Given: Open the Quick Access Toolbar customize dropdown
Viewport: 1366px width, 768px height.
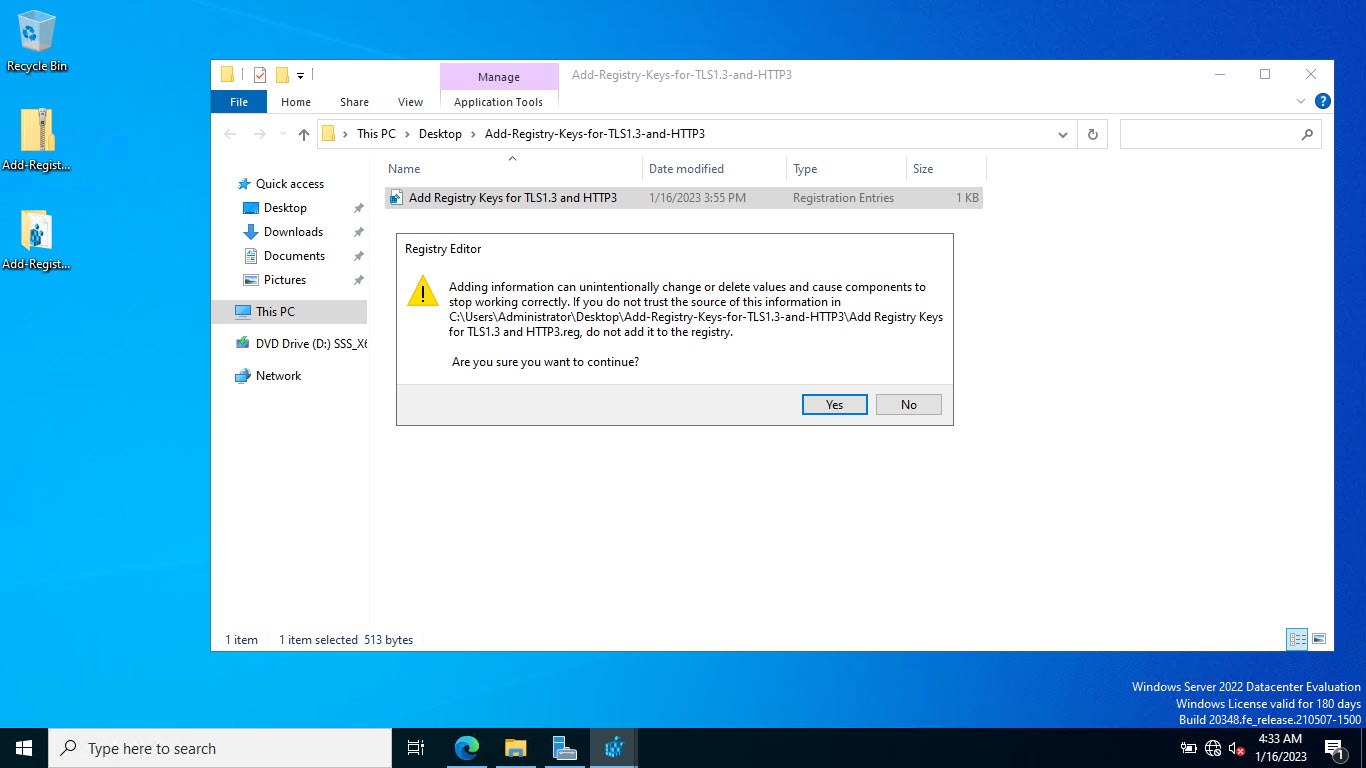Looking at the screenshot, I should click(x=300, y=75).
